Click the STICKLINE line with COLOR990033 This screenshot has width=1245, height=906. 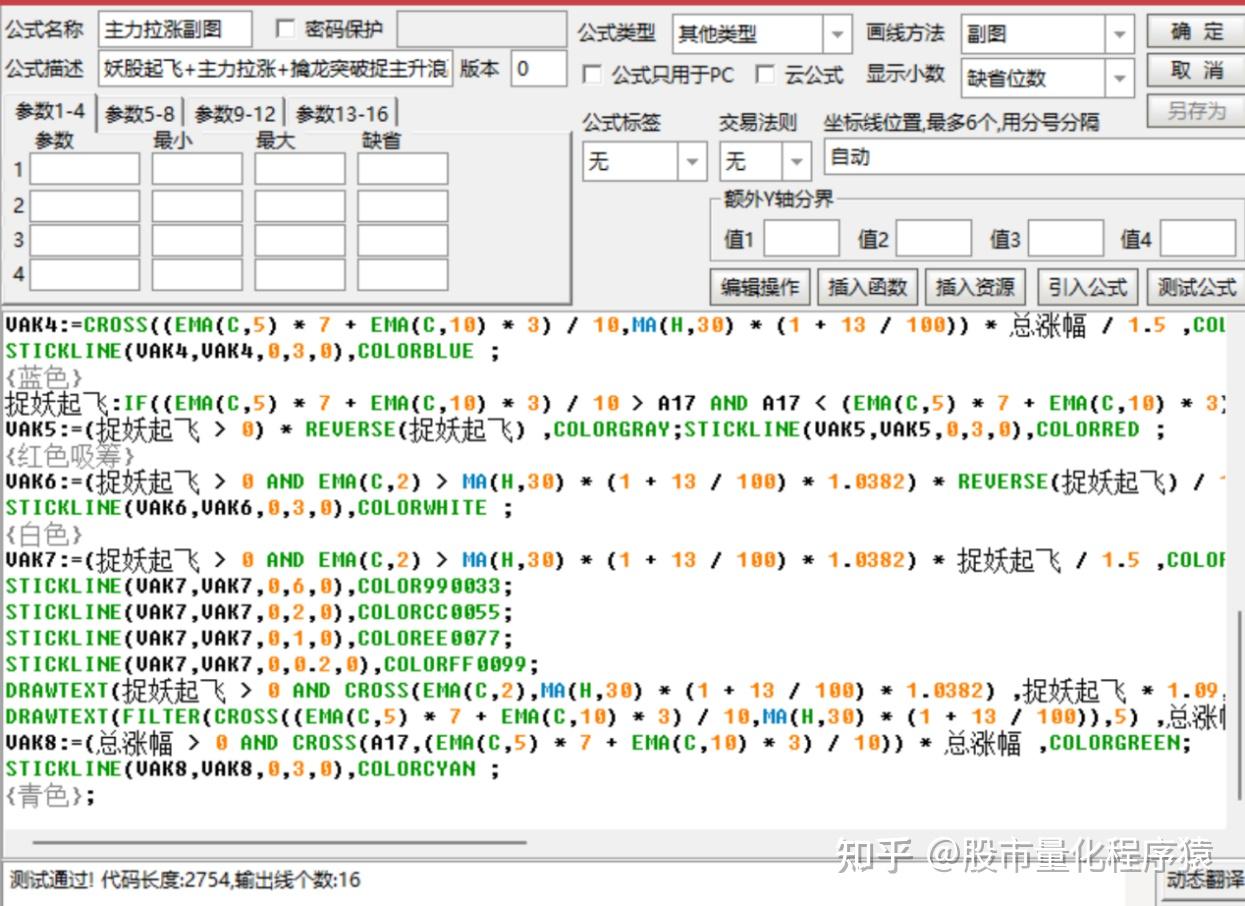(x=259, y=586)
